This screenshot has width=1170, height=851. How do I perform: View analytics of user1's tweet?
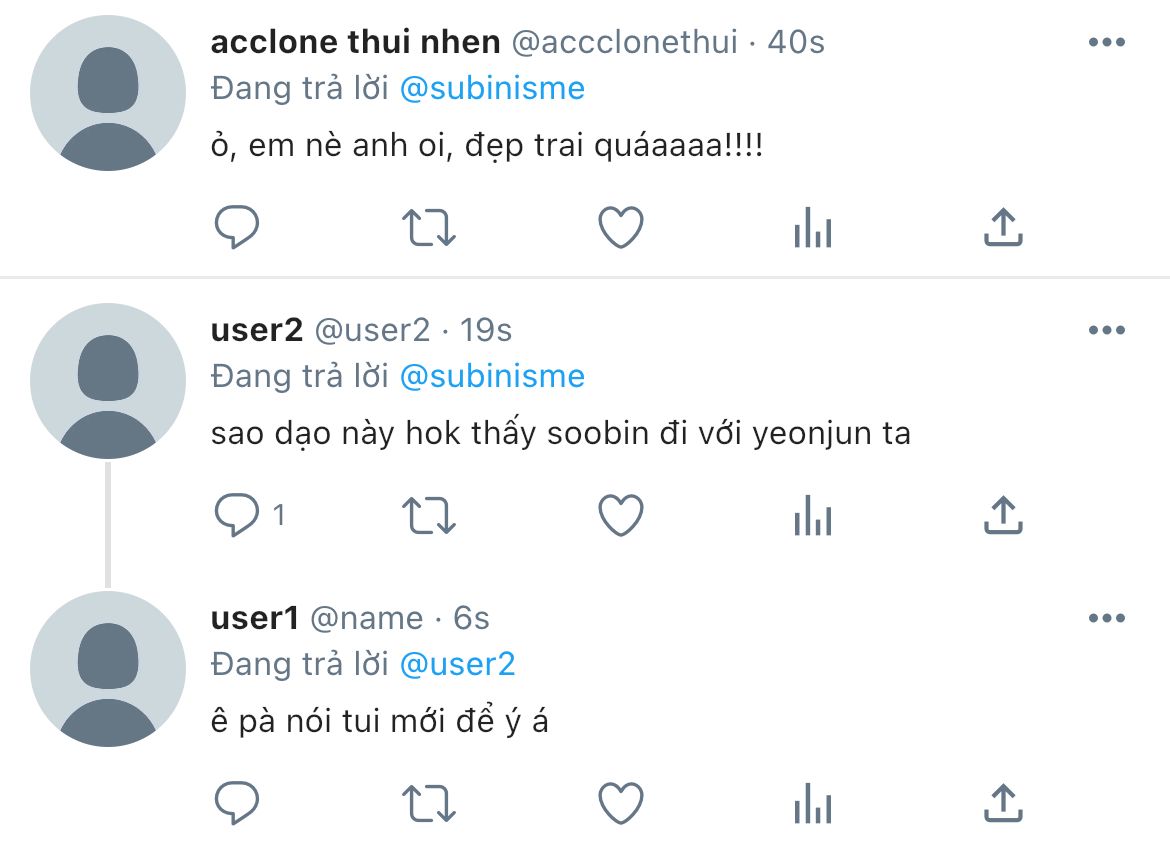pyautogui.click(x=812, y=804)
